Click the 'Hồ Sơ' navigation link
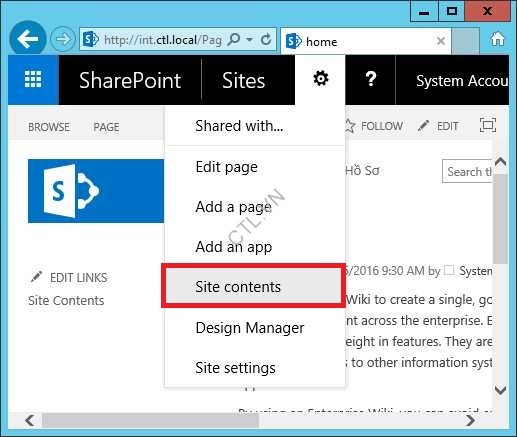 coord(362,170)
